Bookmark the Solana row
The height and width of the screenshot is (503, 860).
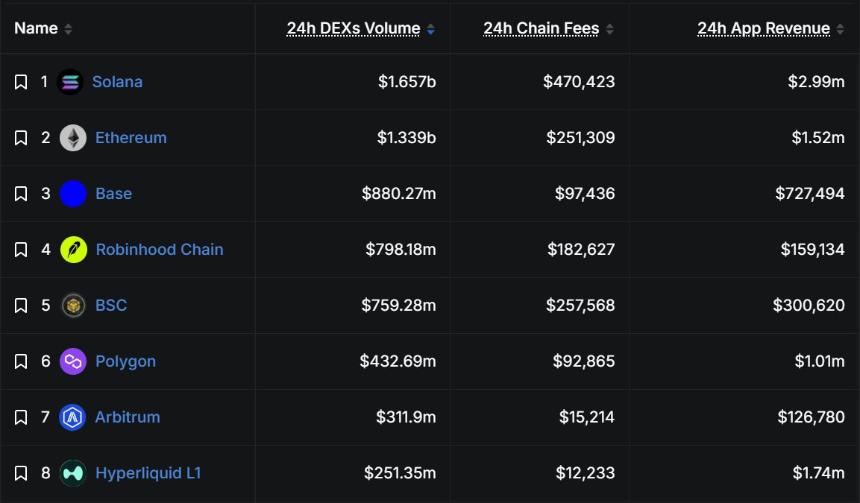tap(21, 82)
